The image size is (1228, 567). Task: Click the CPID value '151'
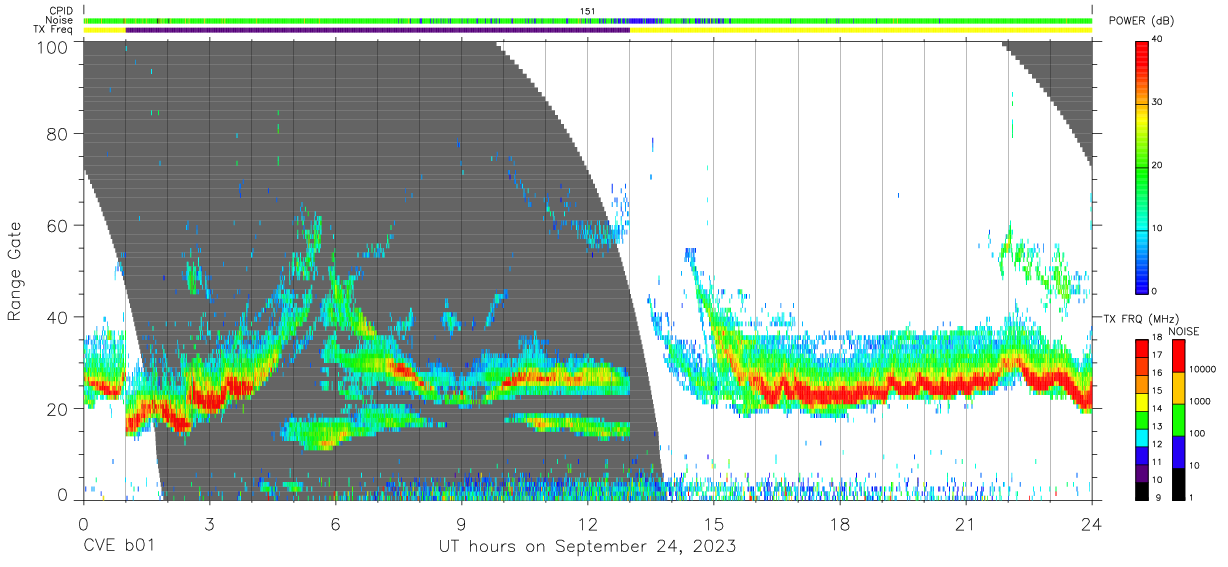click(587, 11)
